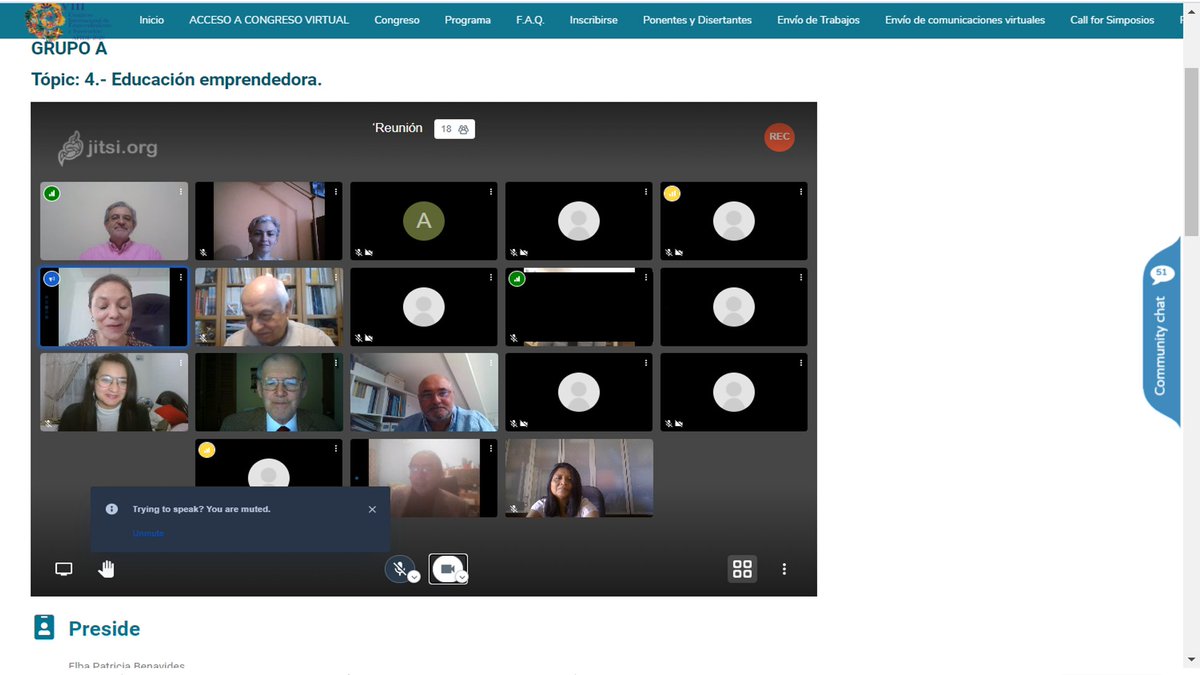Click green connection indicator on pink-shirt man's tile
The image size is (1200, 675).
52,193
